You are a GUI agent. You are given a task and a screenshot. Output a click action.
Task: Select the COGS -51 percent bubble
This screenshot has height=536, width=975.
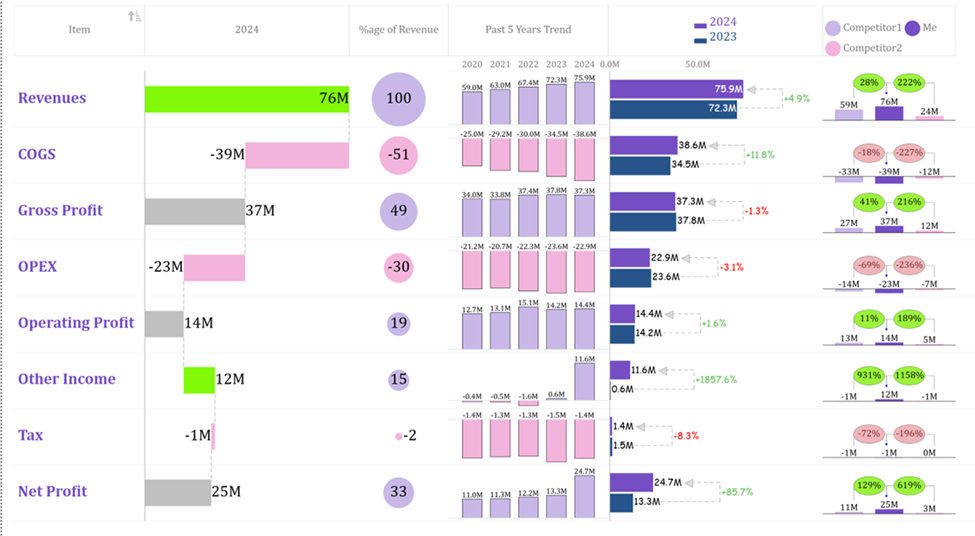[x=399, y=155]
